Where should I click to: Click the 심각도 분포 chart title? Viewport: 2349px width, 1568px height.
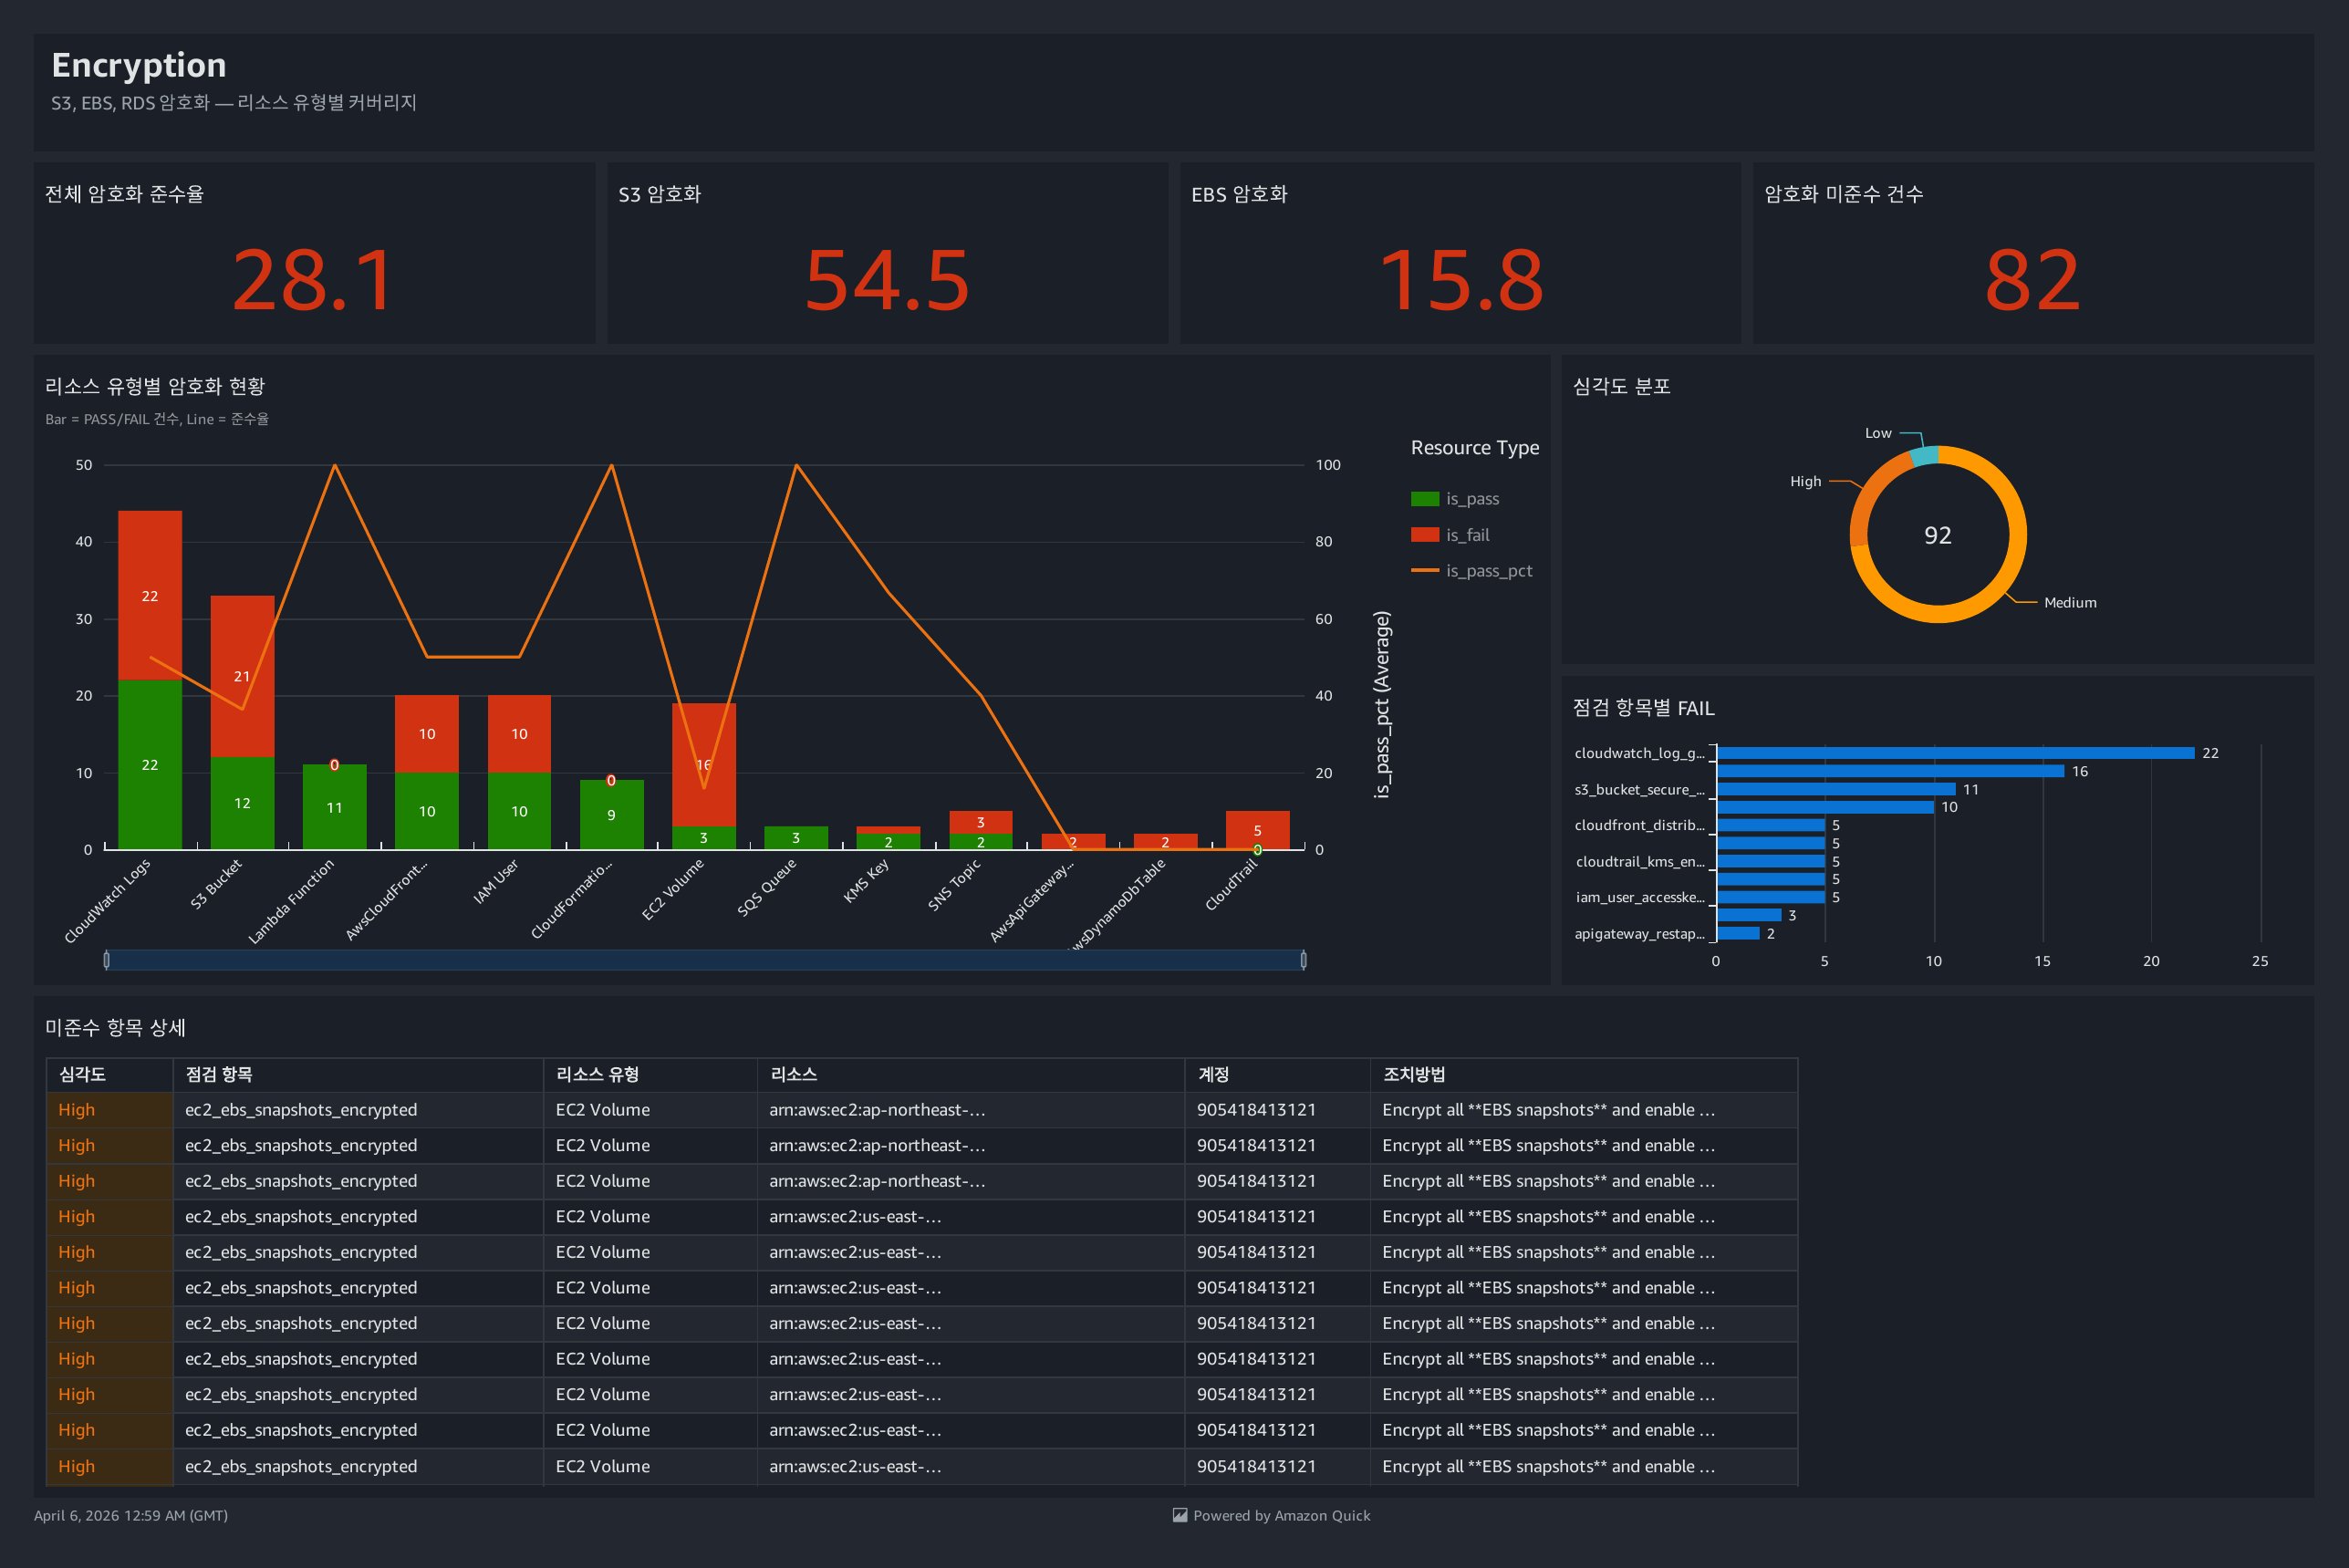1622,386
